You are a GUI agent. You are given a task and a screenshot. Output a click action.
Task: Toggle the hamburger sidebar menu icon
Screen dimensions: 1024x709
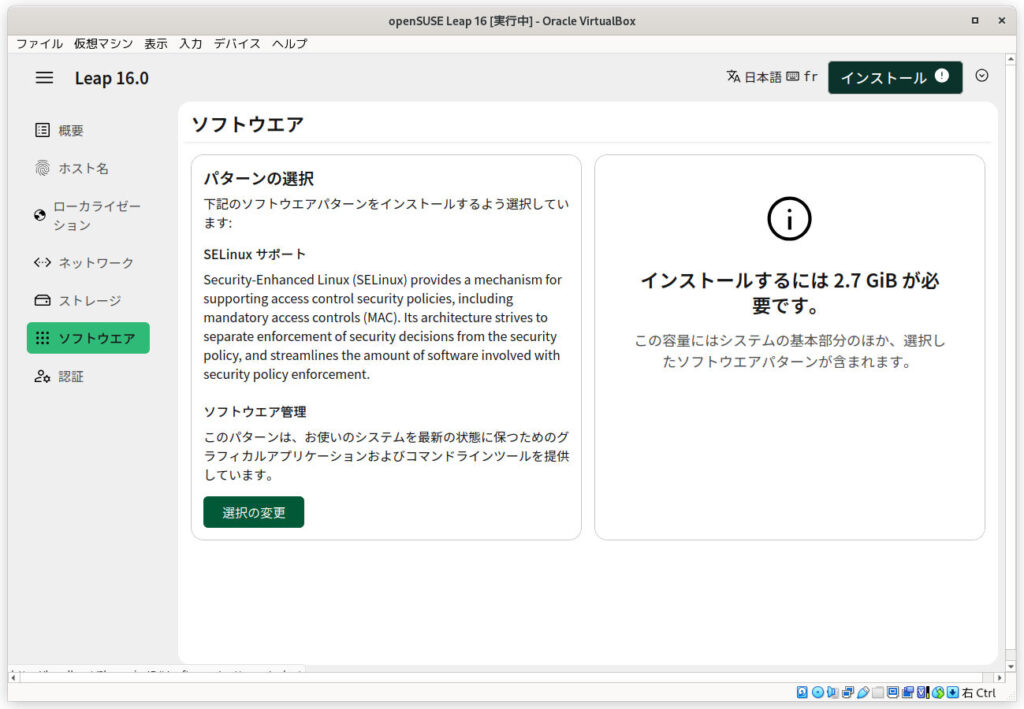tap(44, 78)
